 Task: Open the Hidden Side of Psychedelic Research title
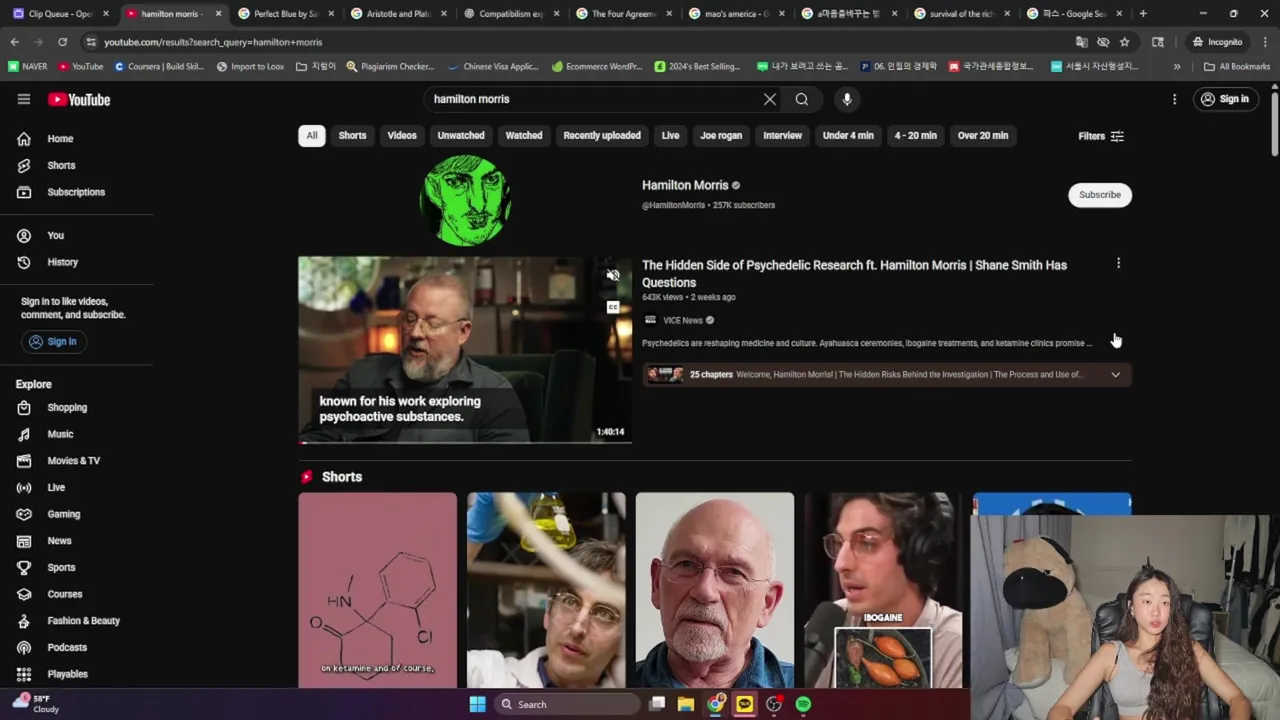pyautogui.click(x=854, y=273)
